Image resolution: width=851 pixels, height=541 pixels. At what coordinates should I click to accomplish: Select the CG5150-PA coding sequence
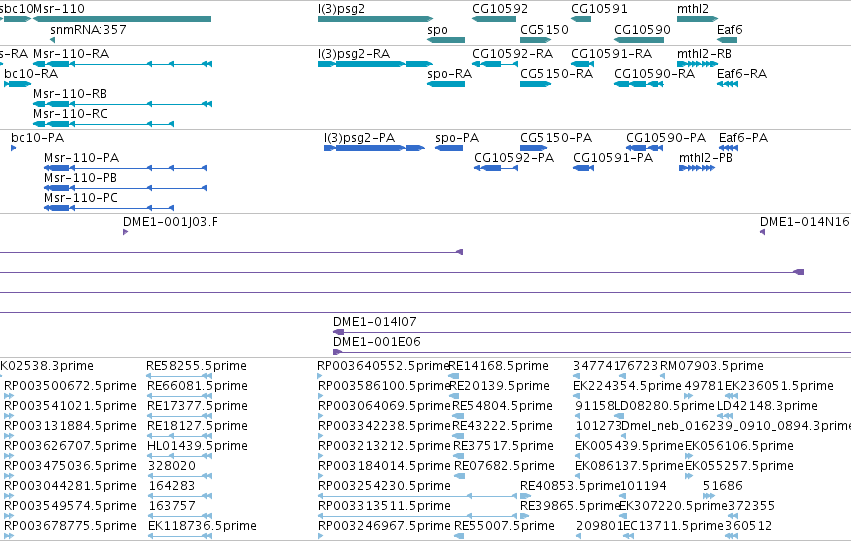[533, 148]
